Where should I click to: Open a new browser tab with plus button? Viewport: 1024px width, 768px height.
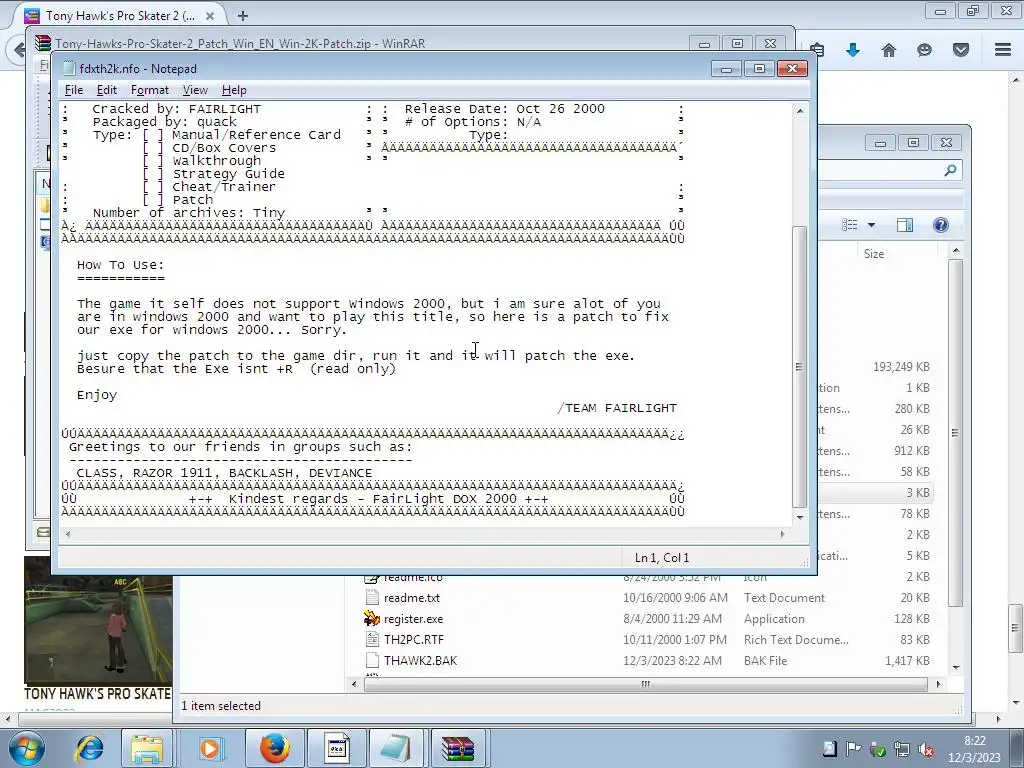[242, 16]
